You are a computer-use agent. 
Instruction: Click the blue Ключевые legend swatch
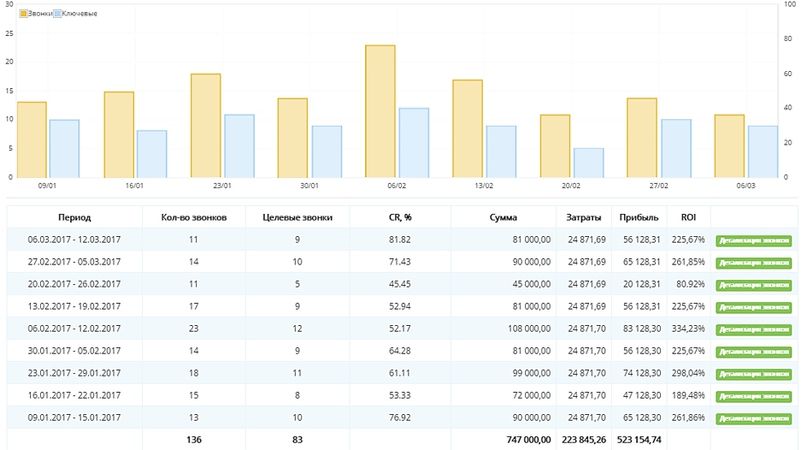point(58,14)
